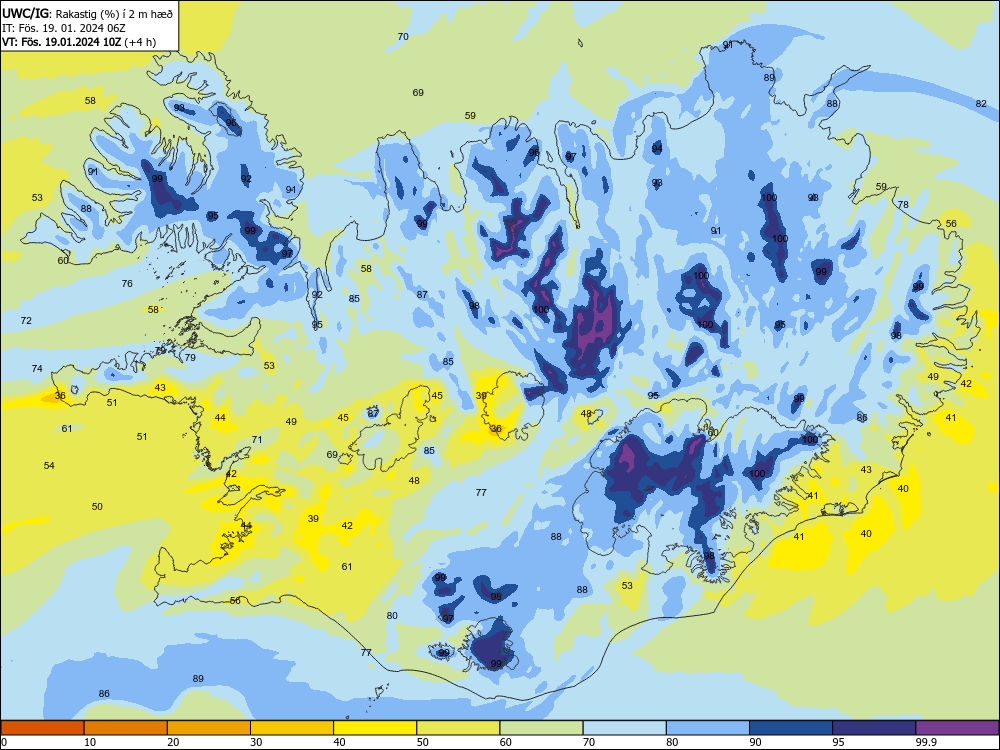Click the humidity value '80' near the south coast

(x=392, y=615)
